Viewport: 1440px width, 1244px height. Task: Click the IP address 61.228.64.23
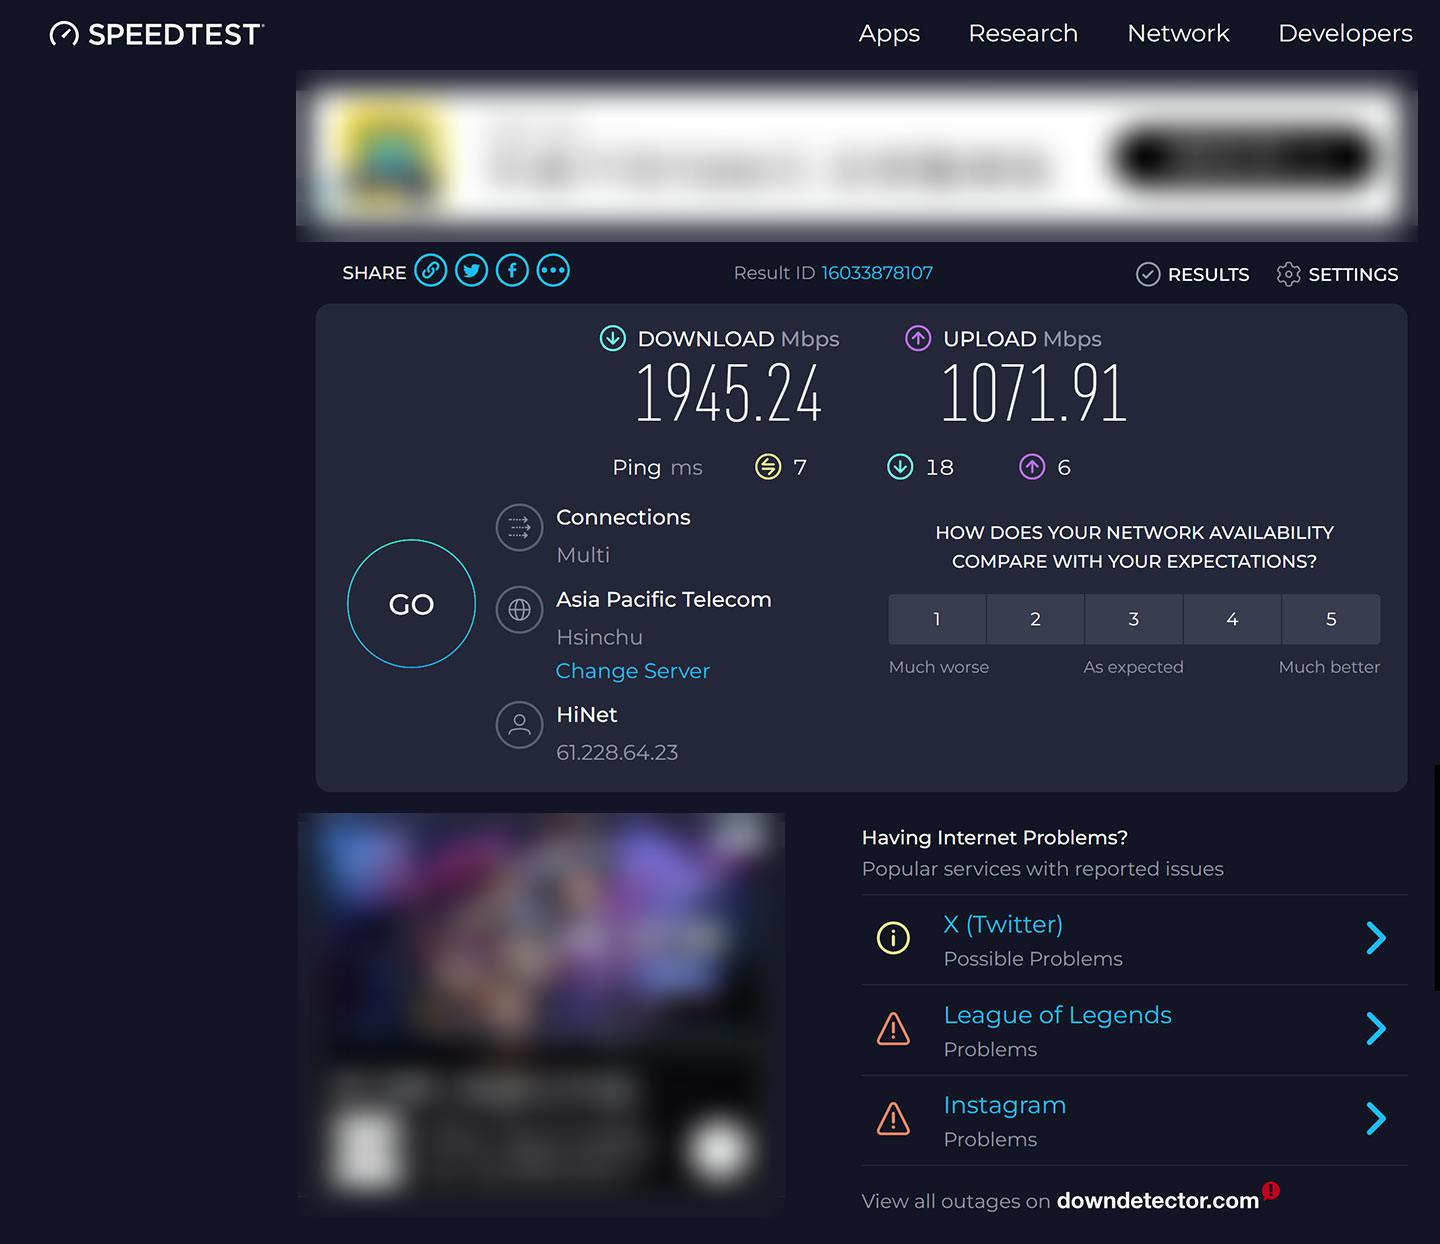tap(617, 752)
